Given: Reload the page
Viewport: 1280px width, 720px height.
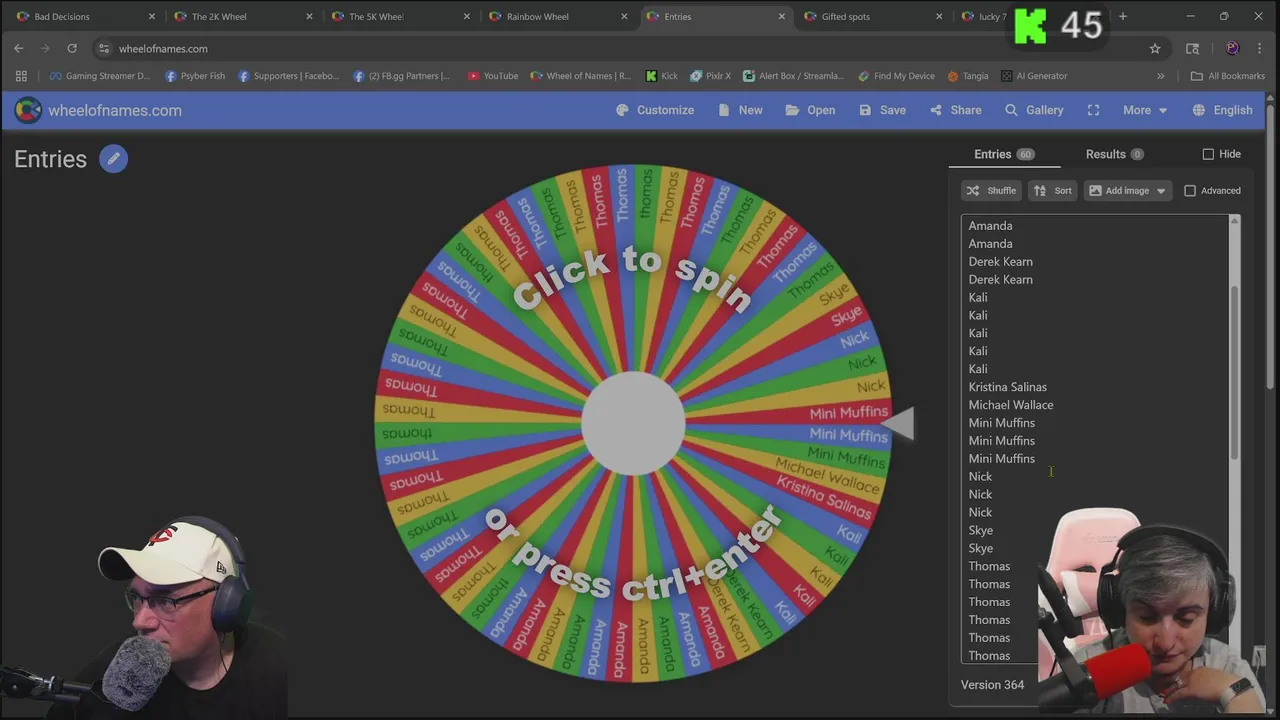Looking at the screenshot, I should pyautogui.click(x=72, y=48).
